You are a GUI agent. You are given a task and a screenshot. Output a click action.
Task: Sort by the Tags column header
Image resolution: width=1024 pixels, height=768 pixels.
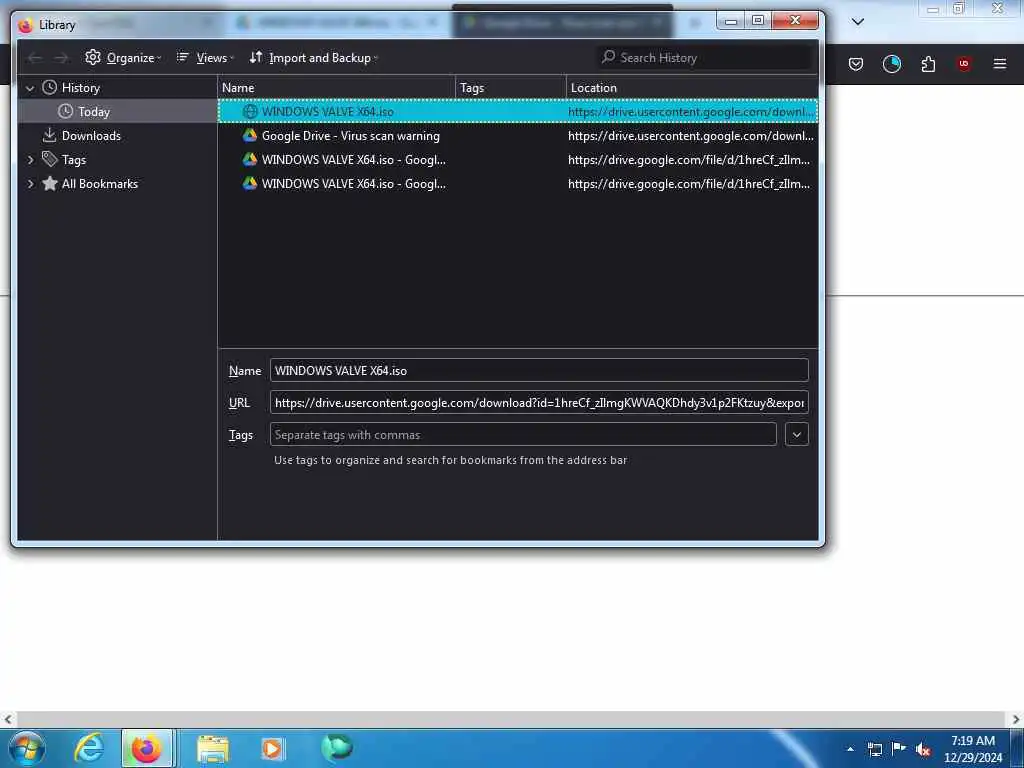pos(511,88)
